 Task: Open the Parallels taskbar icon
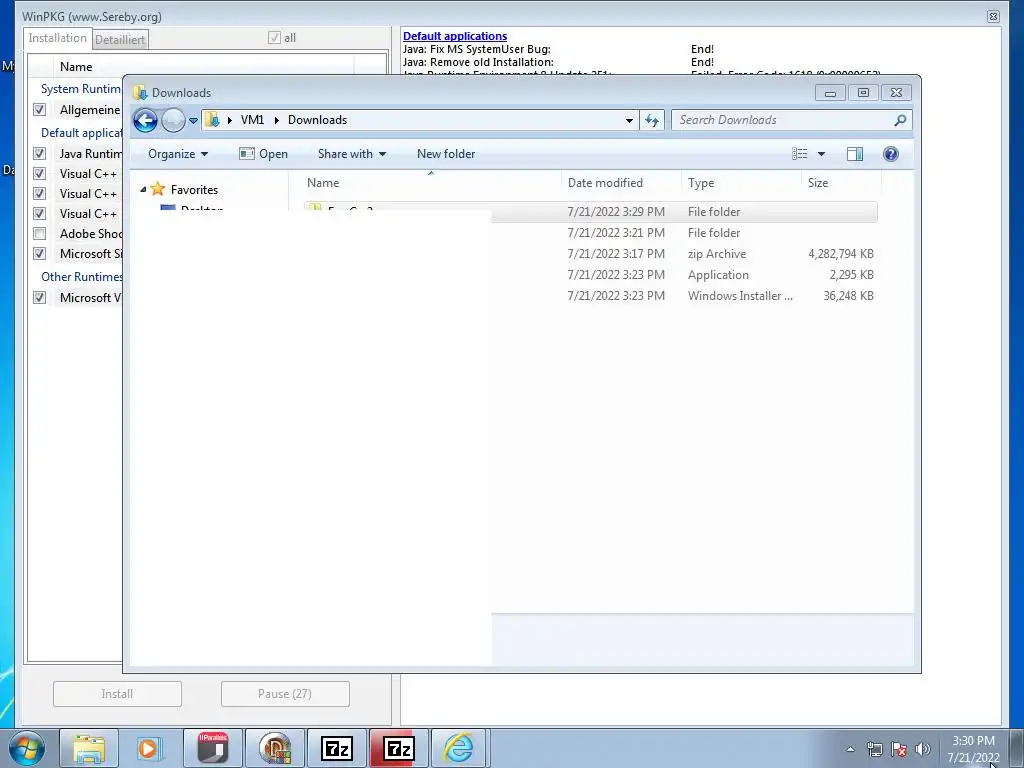point(213,748)
